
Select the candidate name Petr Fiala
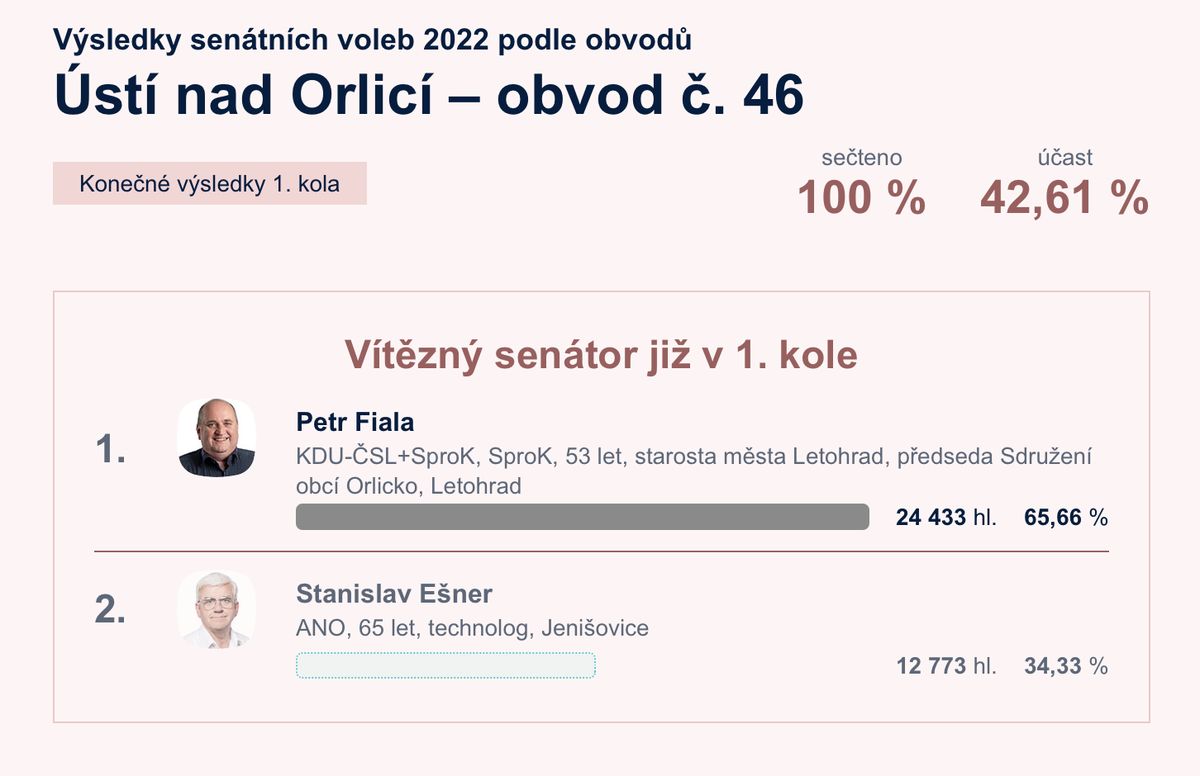click(355, 421)
